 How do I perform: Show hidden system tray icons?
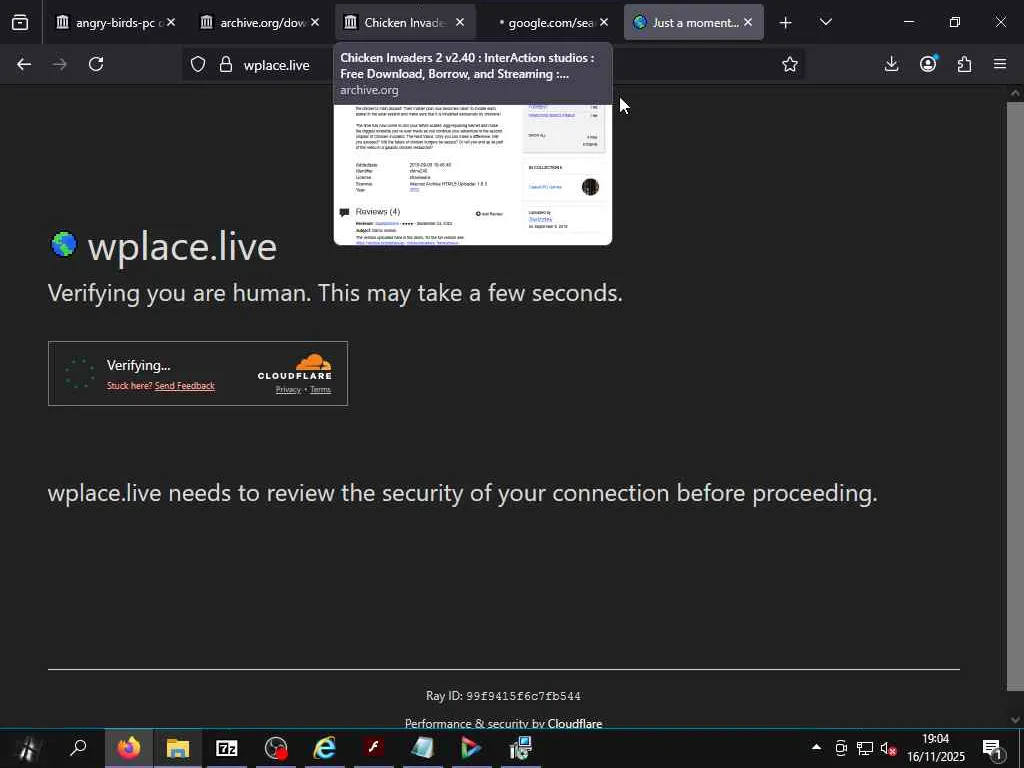coord(816,747)
